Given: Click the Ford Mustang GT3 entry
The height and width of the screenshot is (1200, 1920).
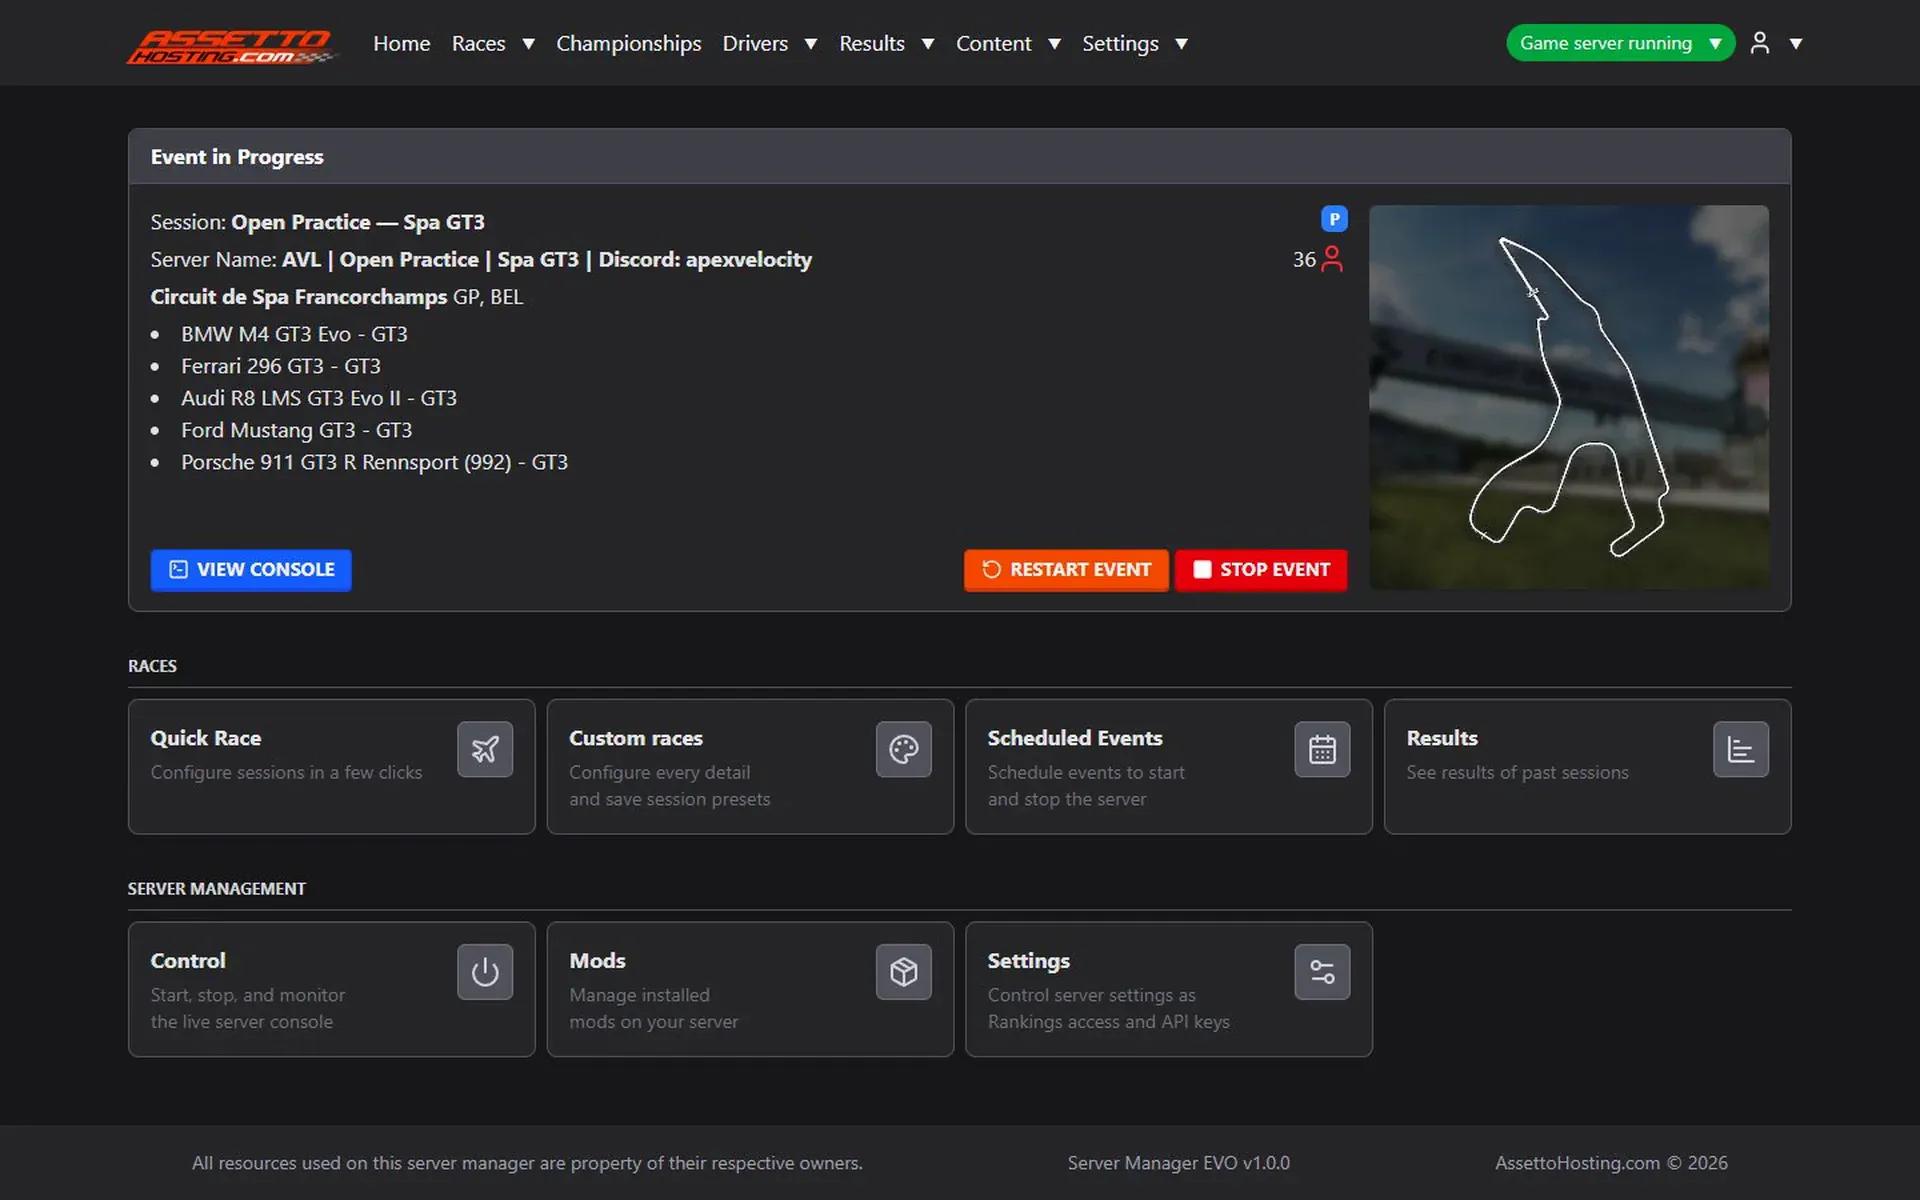Looking at the screenshot, I should 296,430.
